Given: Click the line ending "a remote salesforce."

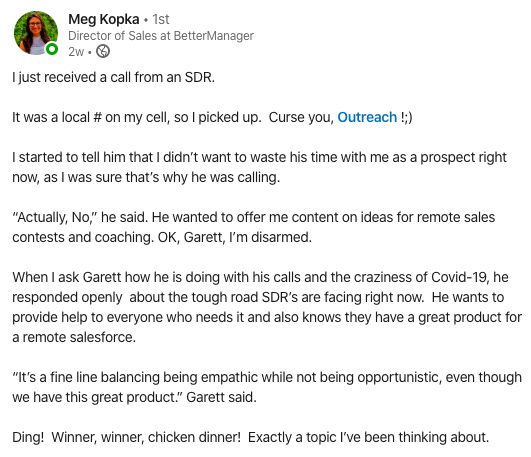Looking at the screenshot, I should [74, 337].
